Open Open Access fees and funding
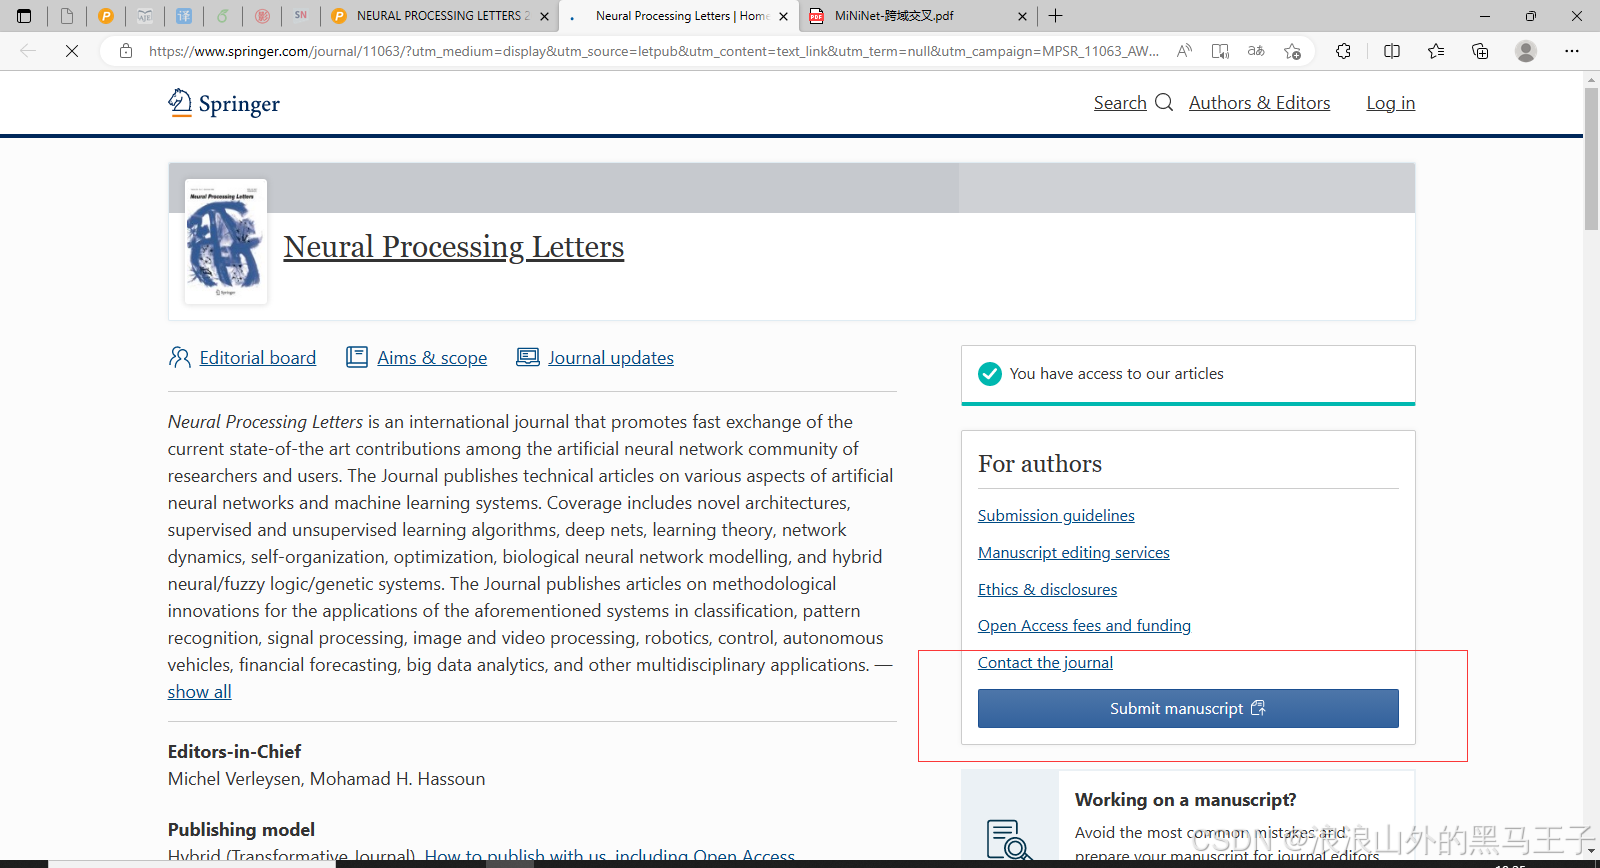The image size is (1600, 868). (x=1084, y=626)
